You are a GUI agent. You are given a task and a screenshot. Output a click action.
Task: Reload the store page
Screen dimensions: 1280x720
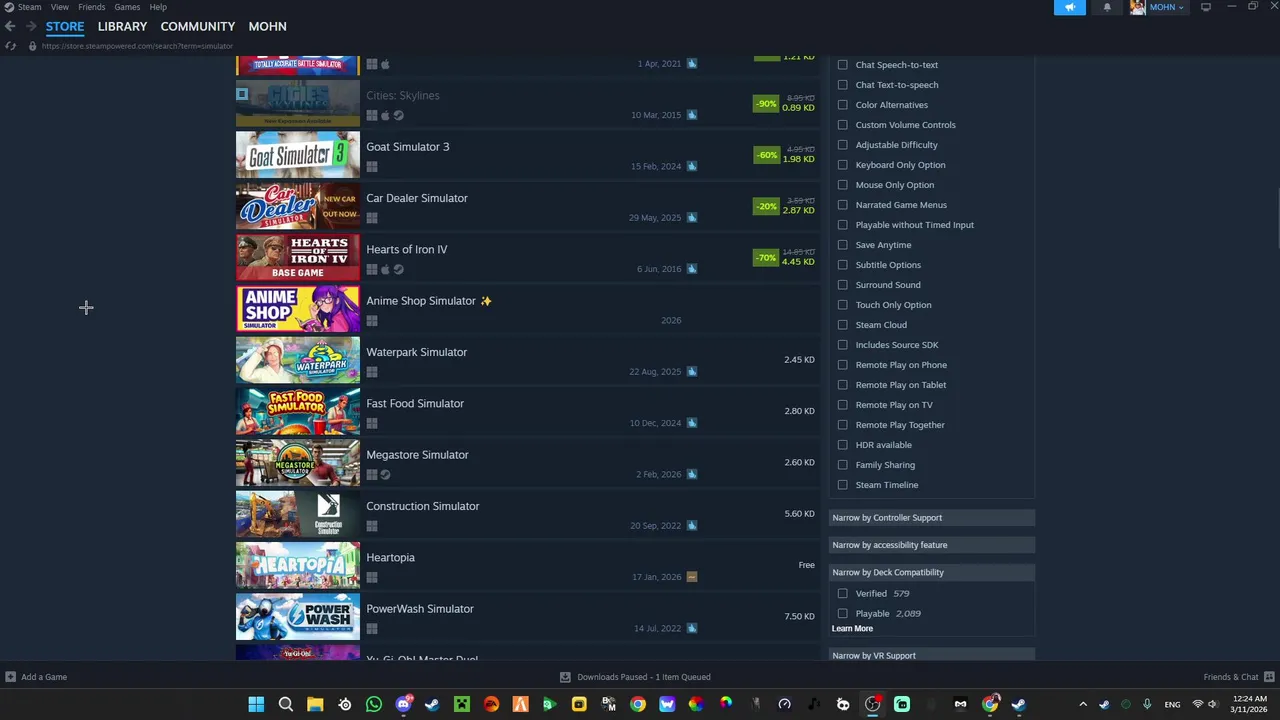point(10,46)
